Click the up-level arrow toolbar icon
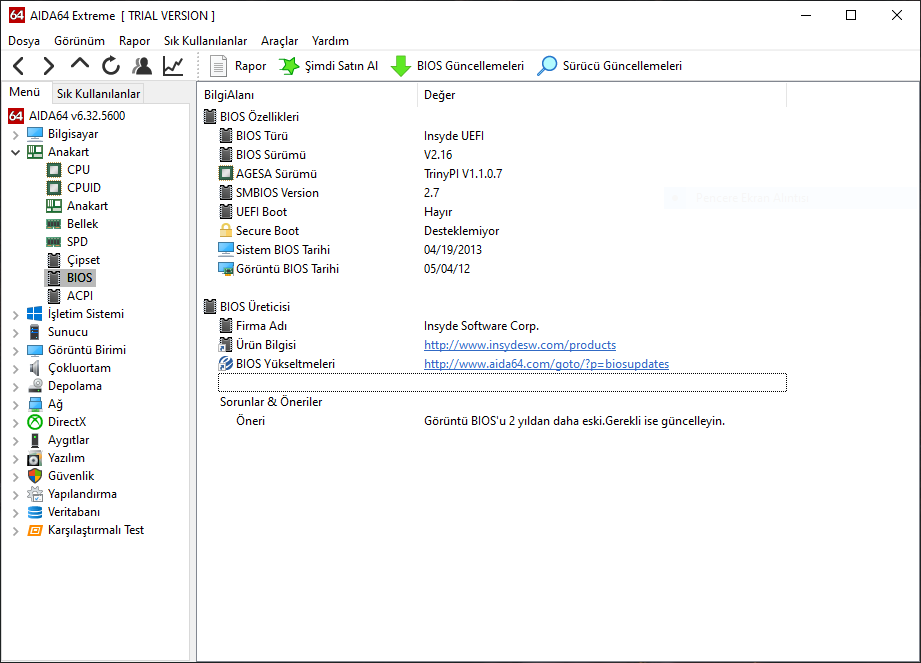The width and height of the screenshot is (921, 663). tap(80, 65)
